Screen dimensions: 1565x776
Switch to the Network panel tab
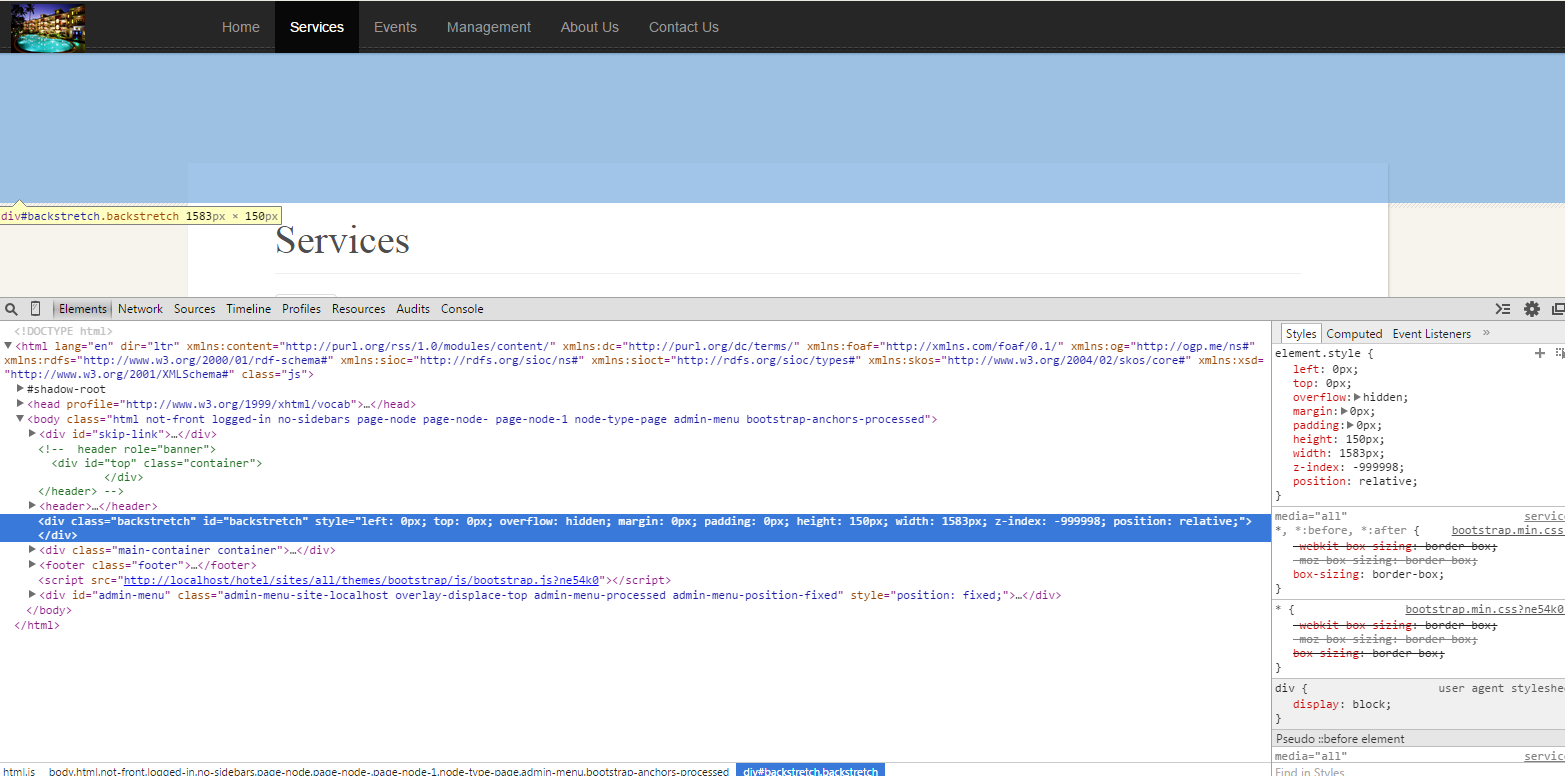140,309
